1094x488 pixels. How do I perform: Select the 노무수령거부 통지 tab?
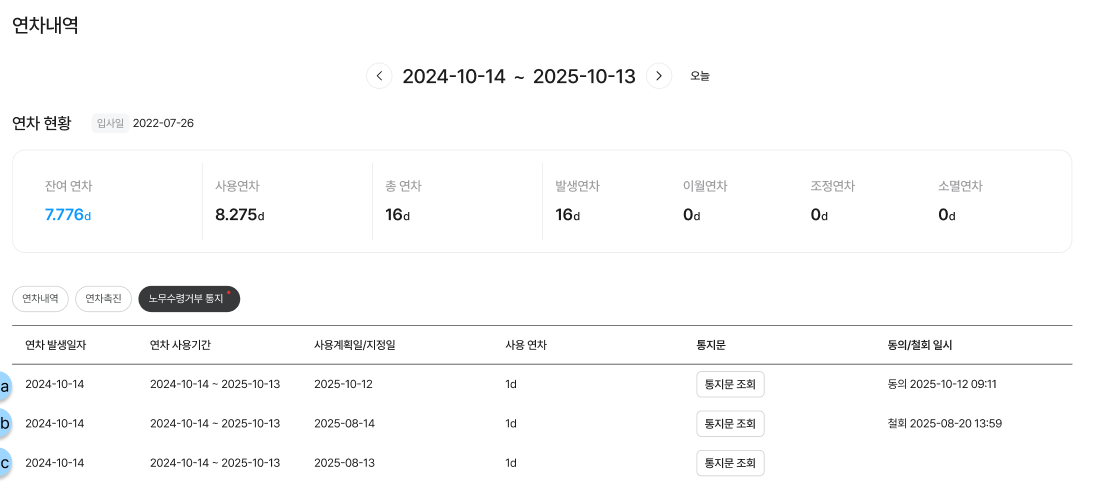click(188, 298)
